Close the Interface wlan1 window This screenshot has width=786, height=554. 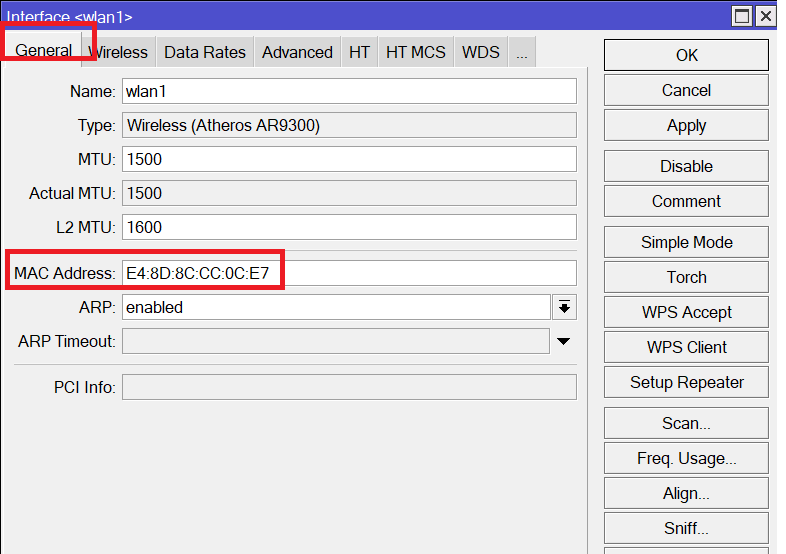click(x=766, y=16)
